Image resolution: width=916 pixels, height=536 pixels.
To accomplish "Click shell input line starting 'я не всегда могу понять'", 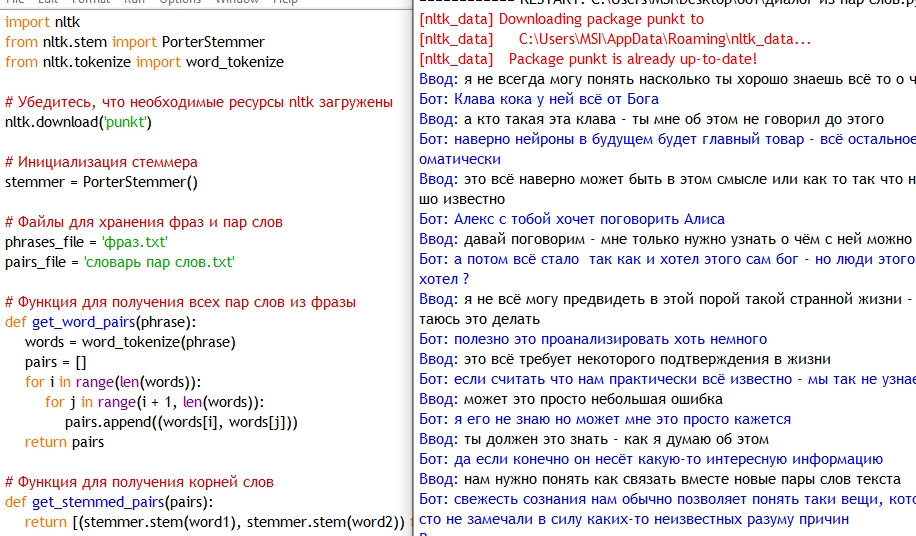I will (667, 79).
